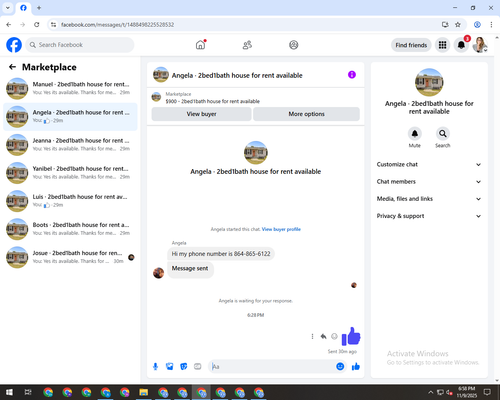Open Boots's house for rent conversation
The image size is (500, 400).
[70, 229]
